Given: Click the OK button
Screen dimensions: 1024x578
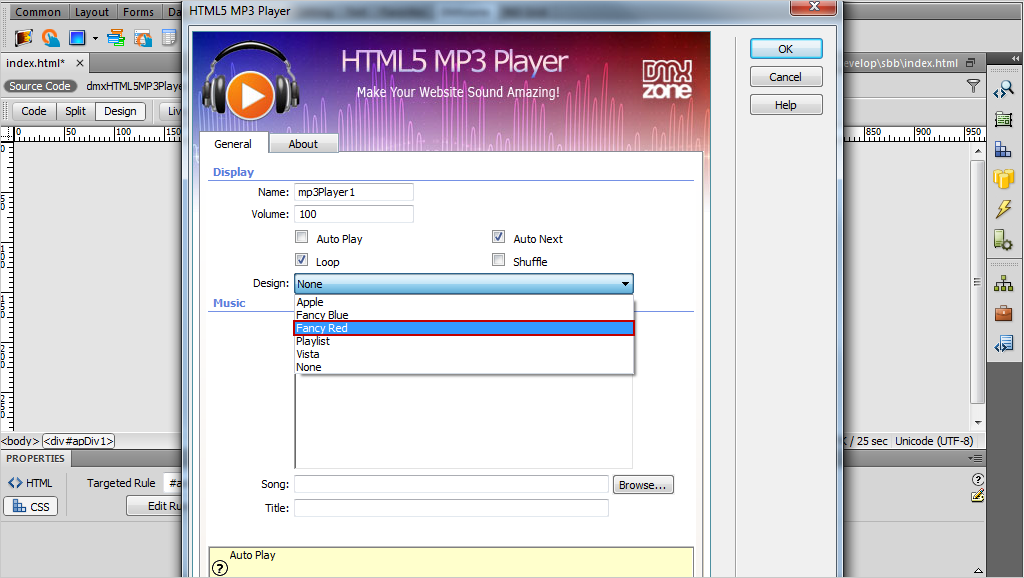Looking at the screenshot, I should (786, 49).
